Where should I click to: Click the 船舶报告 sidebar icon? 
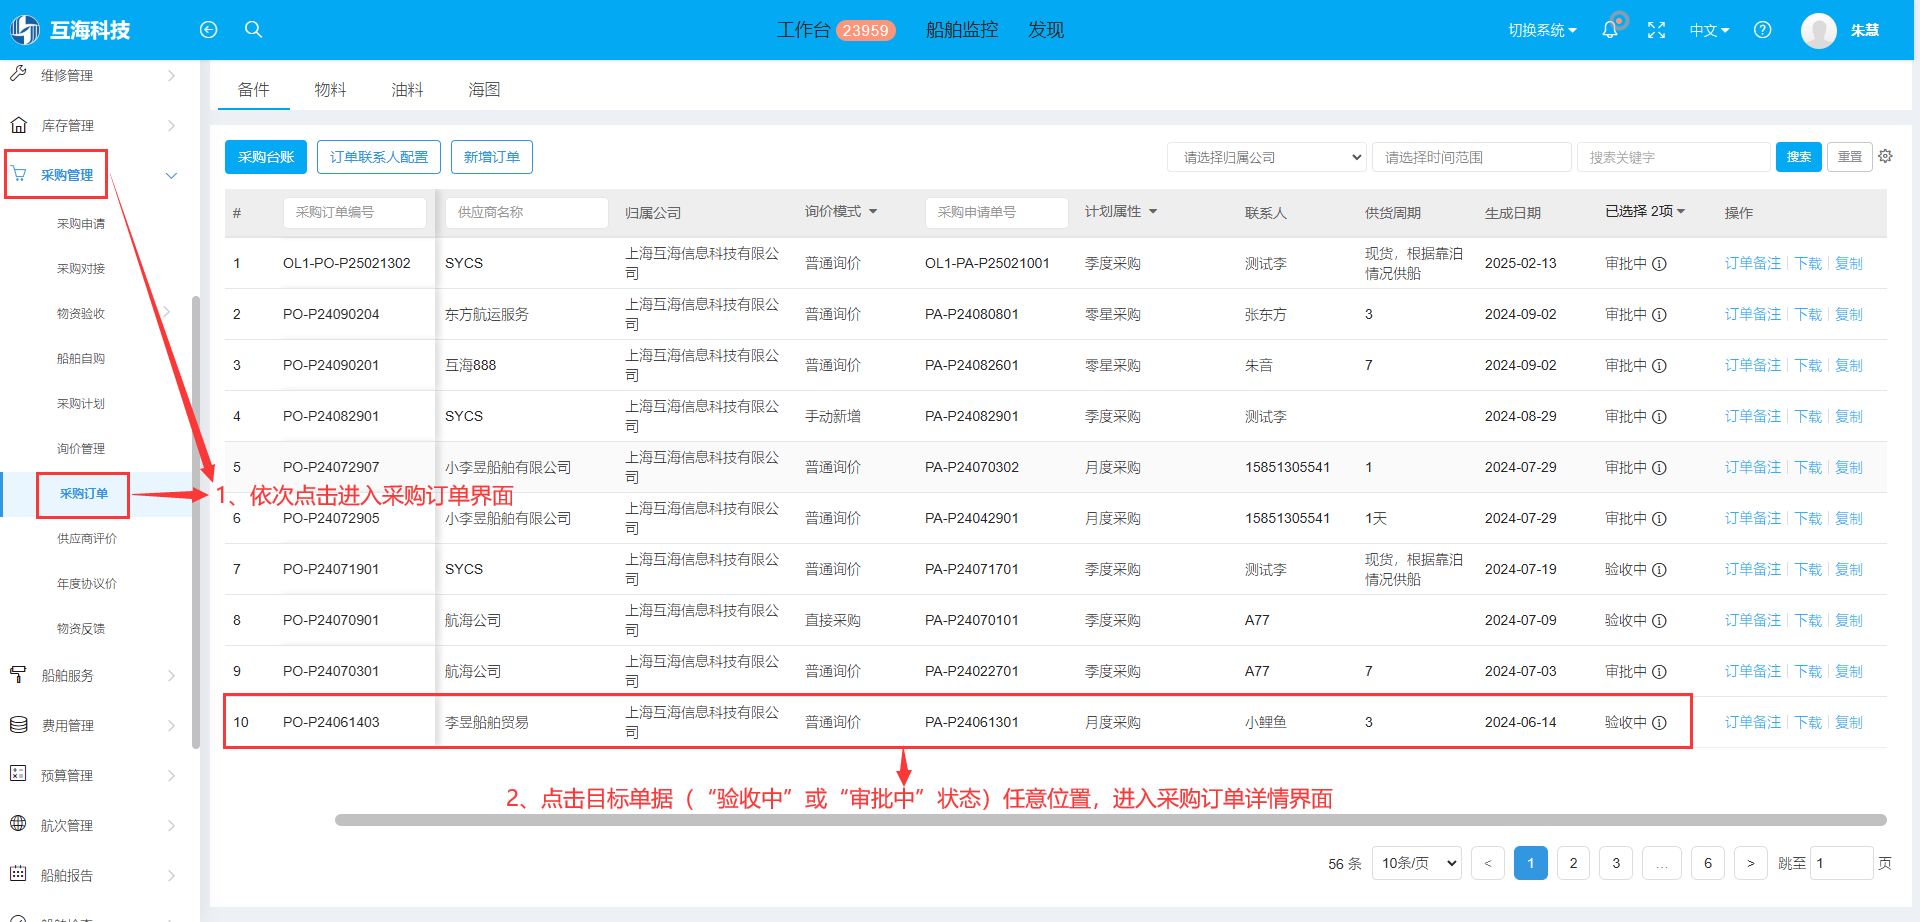(x=18, y=874)
